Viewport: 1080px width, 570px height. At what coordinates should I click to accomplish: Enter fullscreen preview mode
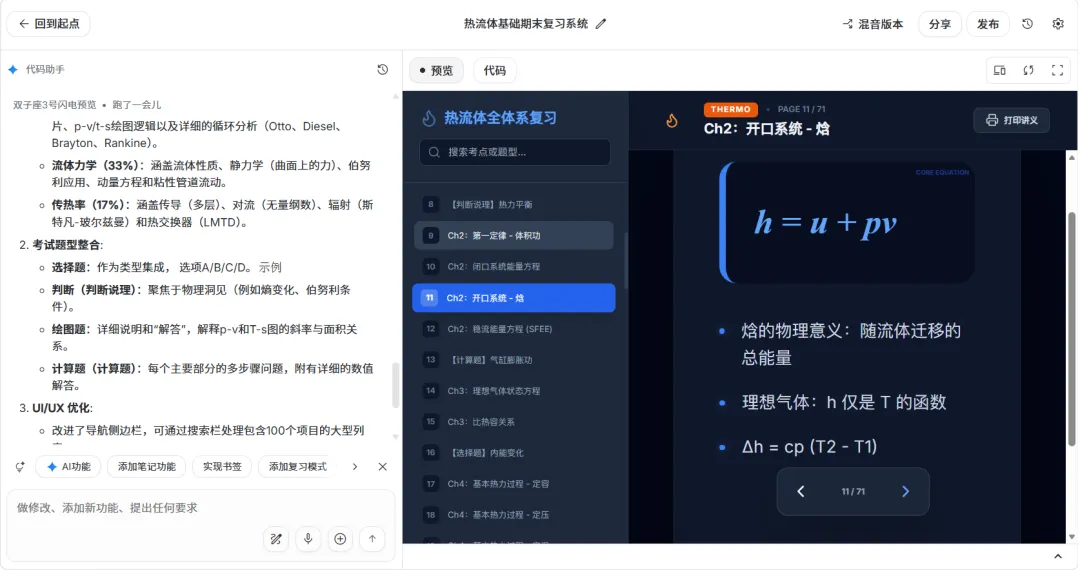pyautogui.click(x=1057, y=70)
